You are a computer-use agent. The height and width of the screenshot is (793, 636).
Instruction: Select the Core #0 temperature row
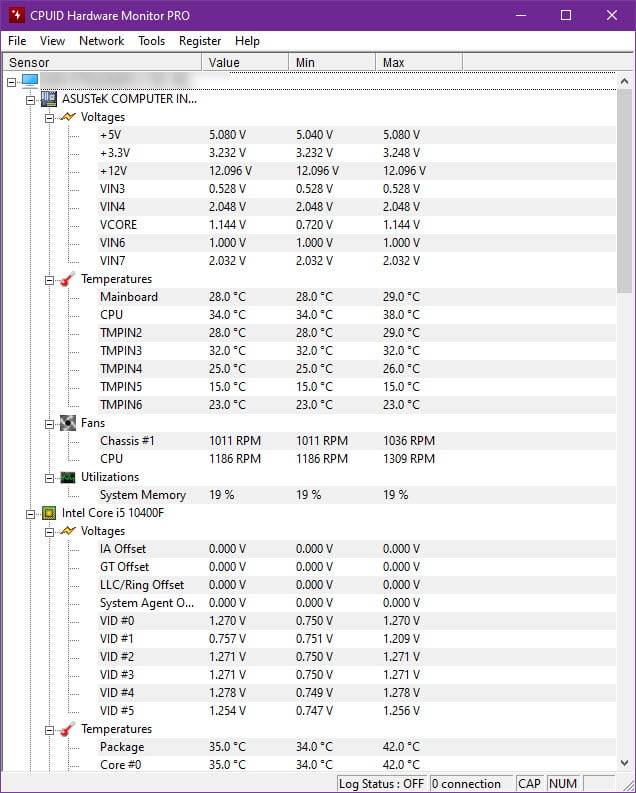coord(357,765)
